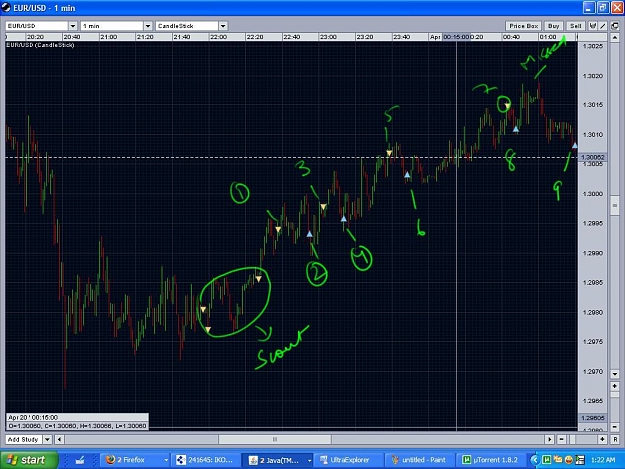Click the chart indicator tool icon
This screenshot has height=469, width=625.
point(593,26)
